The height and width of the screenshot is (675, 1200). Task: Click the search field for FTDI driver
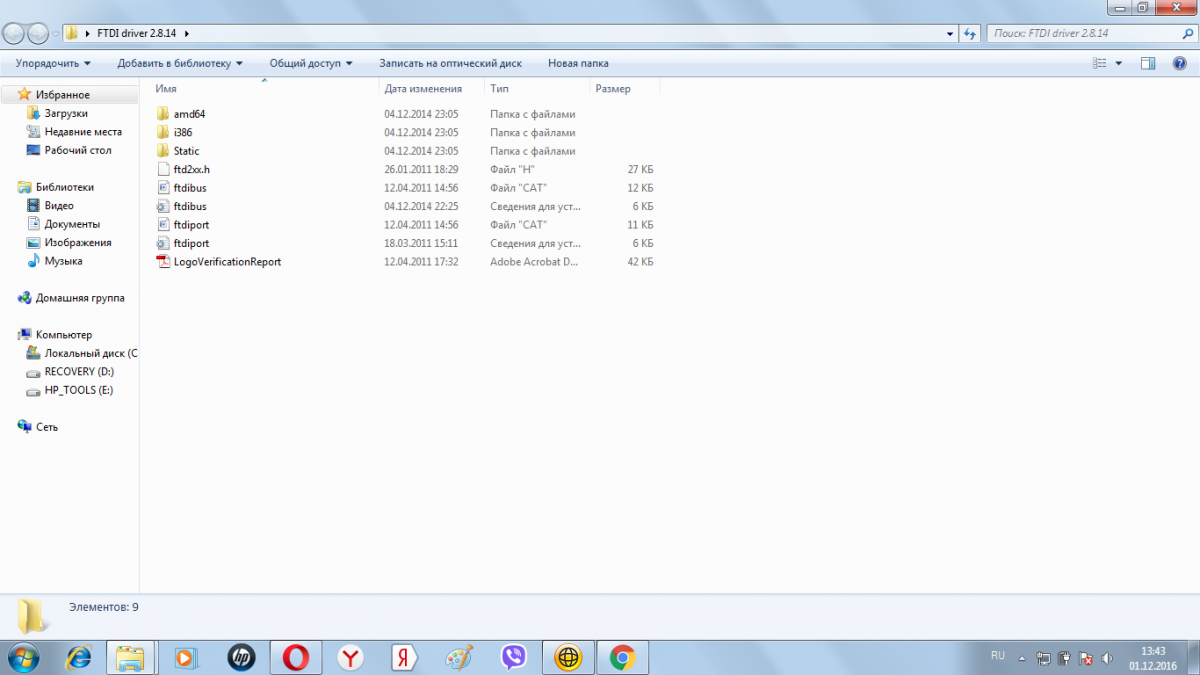[1090, 33]
